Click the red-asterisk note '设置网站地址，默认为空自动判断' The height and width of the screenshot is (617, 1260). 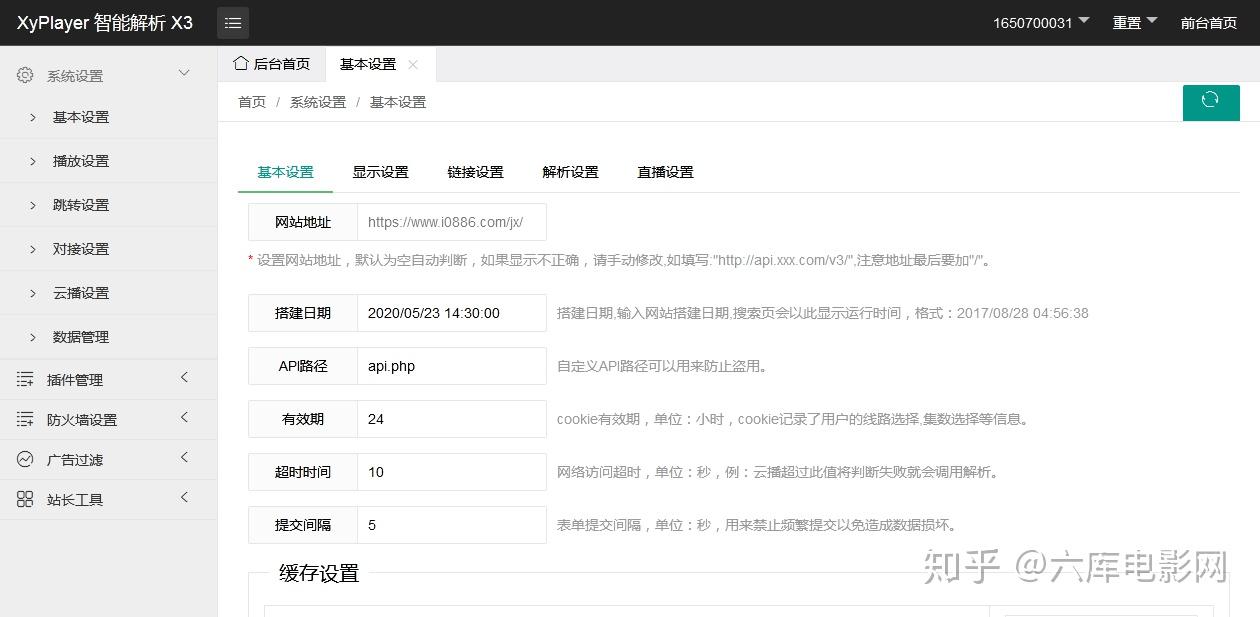click(x=620, y=260)
